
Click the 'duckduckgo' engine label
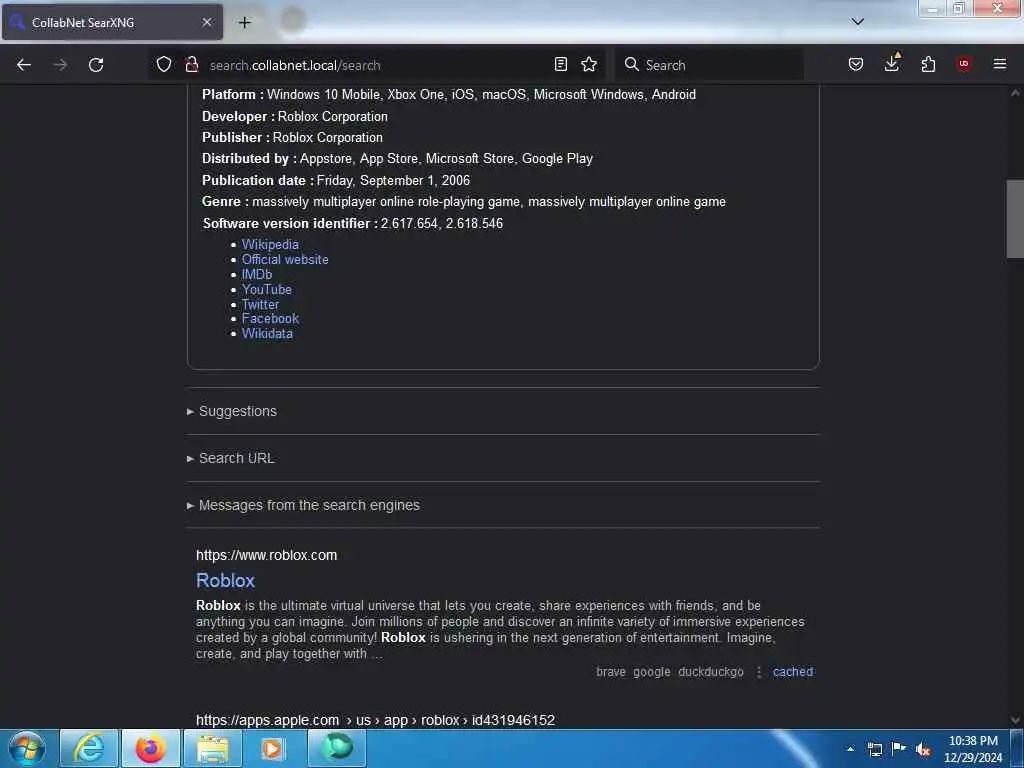click(x=711, y=672)
